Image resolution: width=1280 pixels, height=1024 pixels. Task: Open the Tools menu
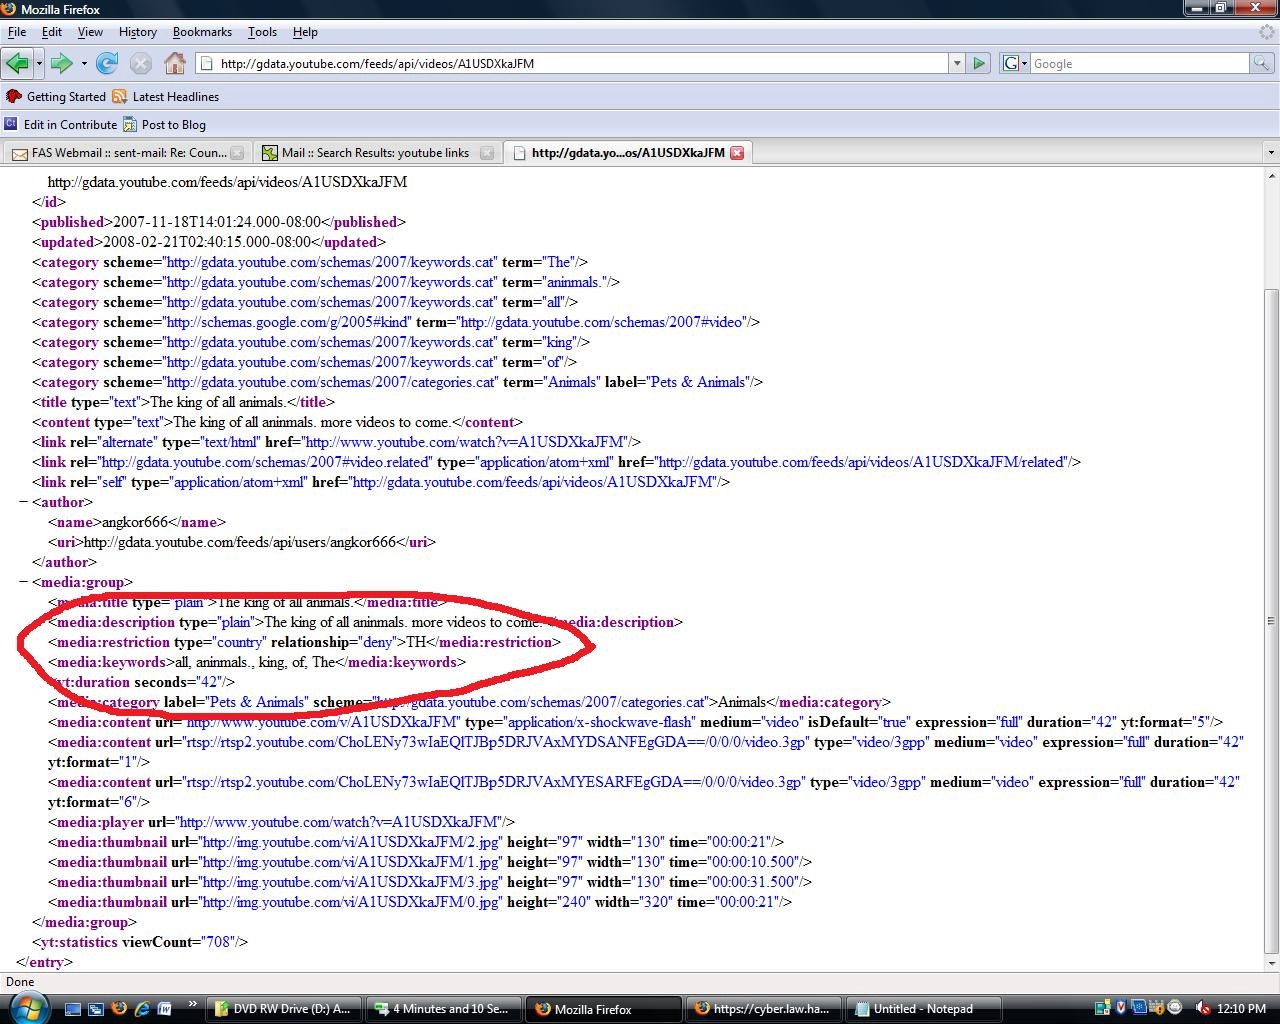[262, 32]
